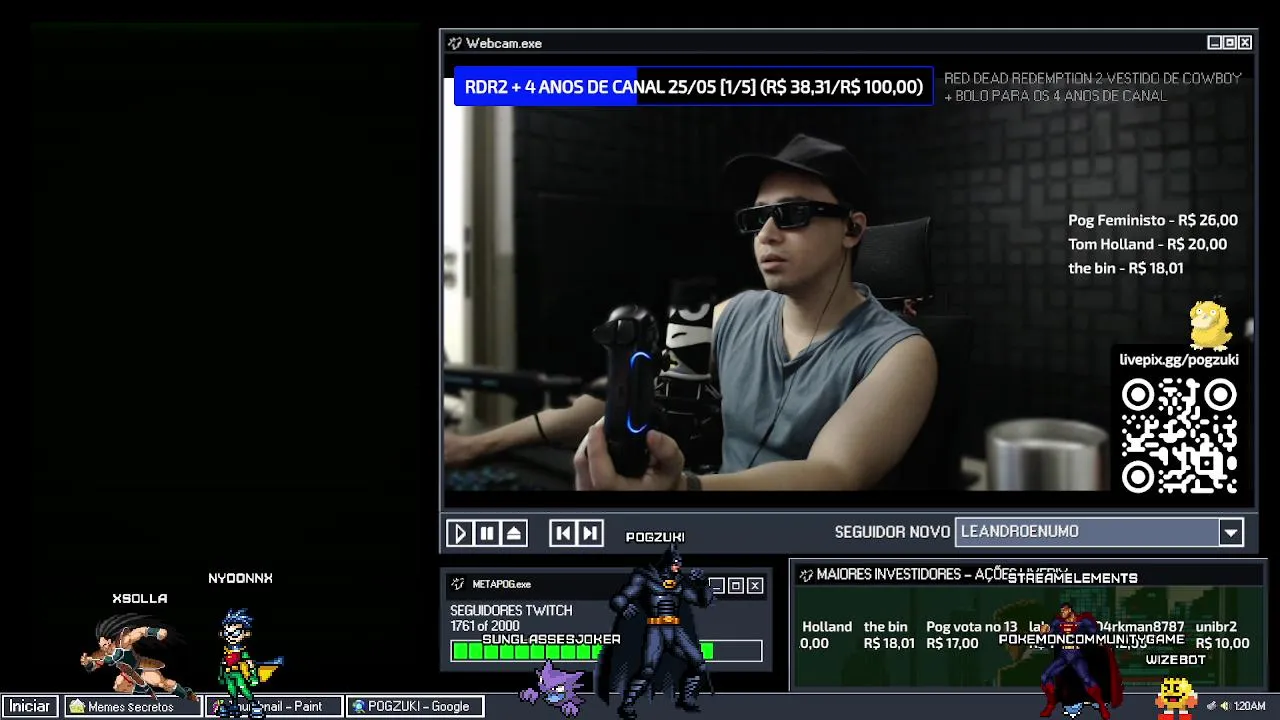Click the Iniciar start button
1280x720 pixels.
[x=30, y=706]
